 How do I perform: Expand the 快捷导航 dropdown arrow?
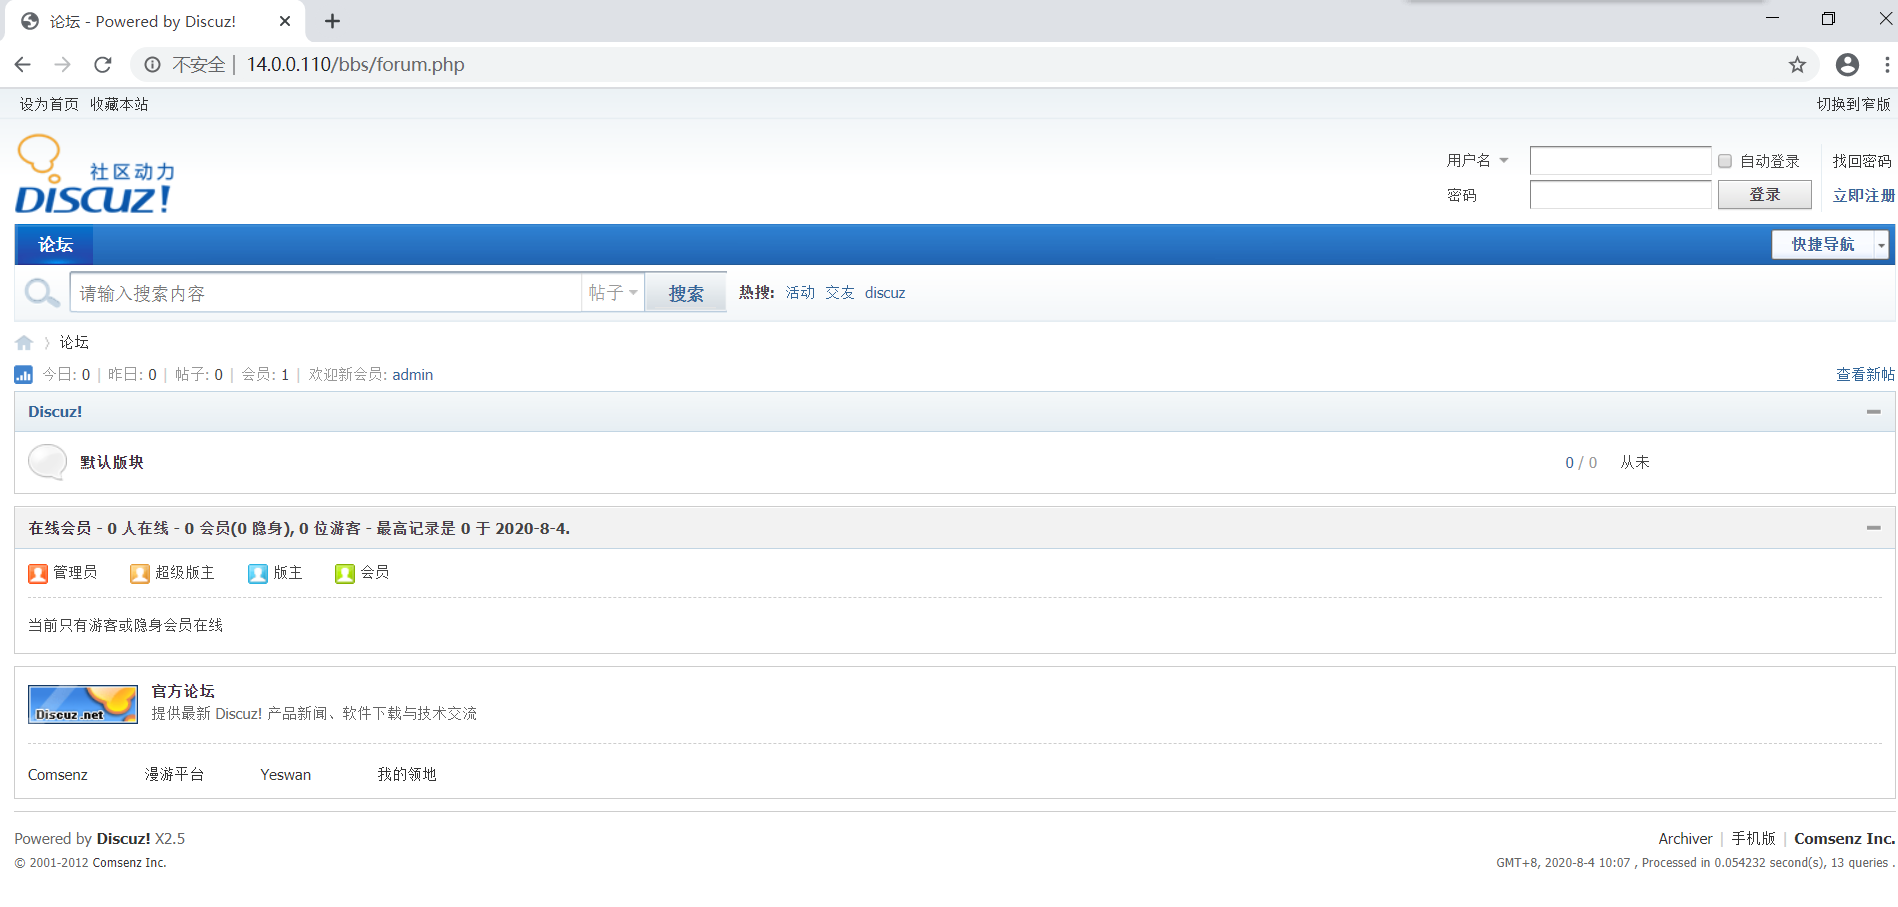click(x=1881, y=245)
